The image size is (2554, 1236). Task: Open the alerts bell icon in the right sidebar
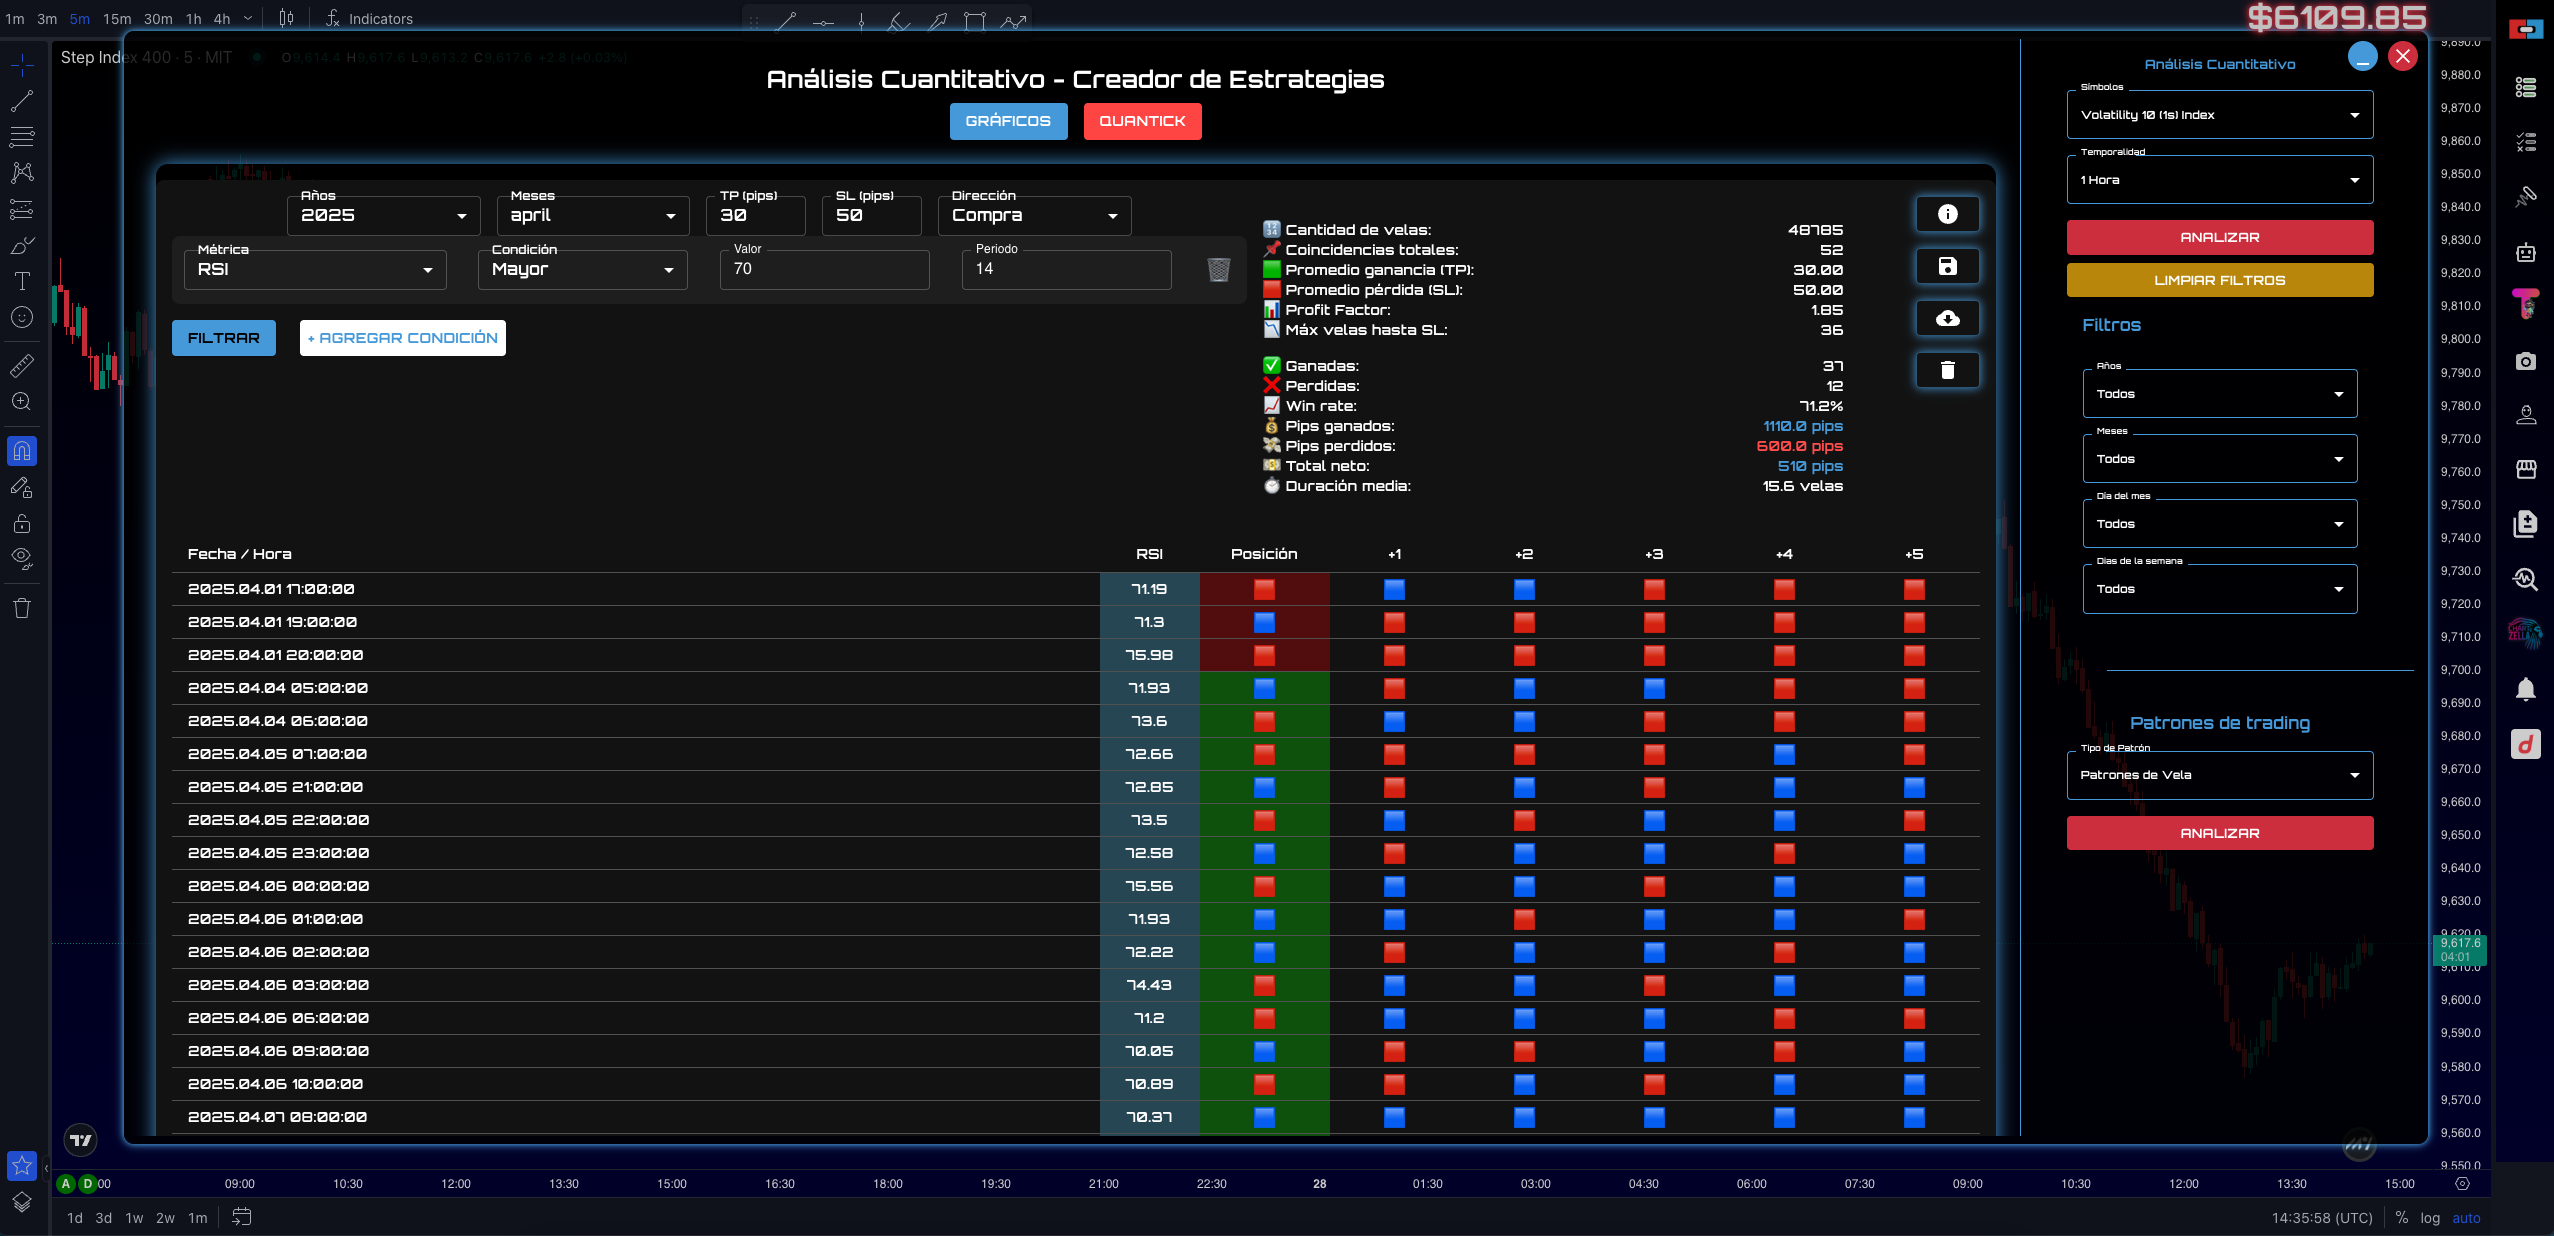pyautogui.click(x=2526, y=689)
